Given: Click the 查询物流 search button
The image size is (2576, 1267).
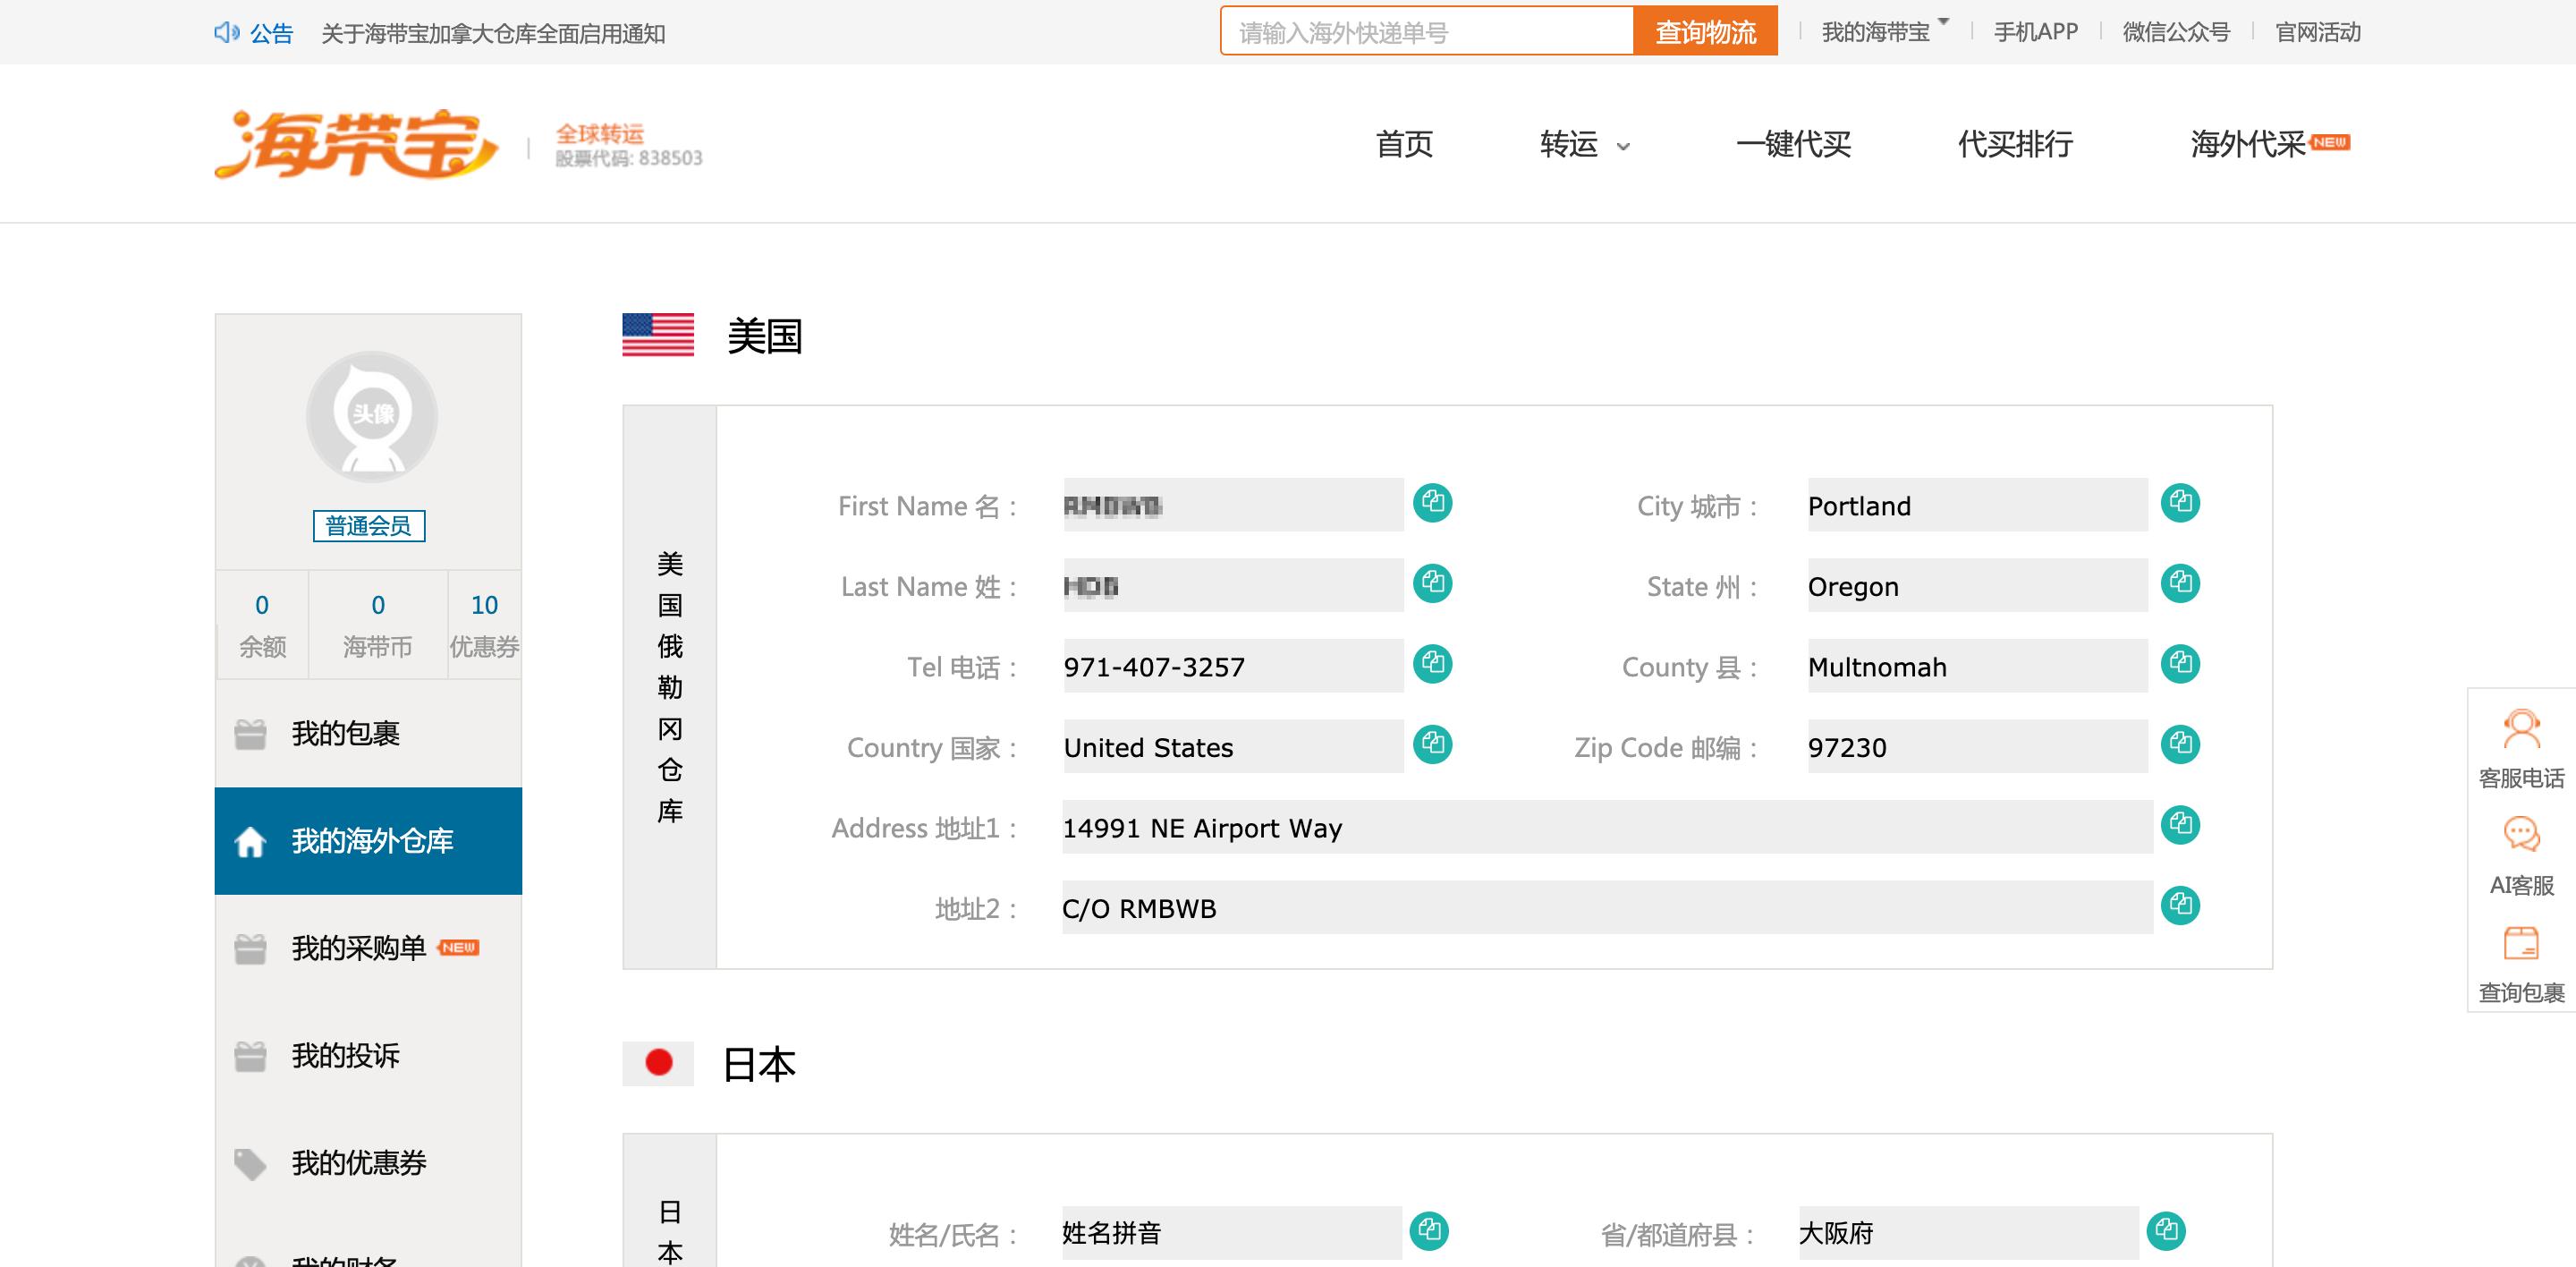Looking at the screenshot, I should point(1705,31).
